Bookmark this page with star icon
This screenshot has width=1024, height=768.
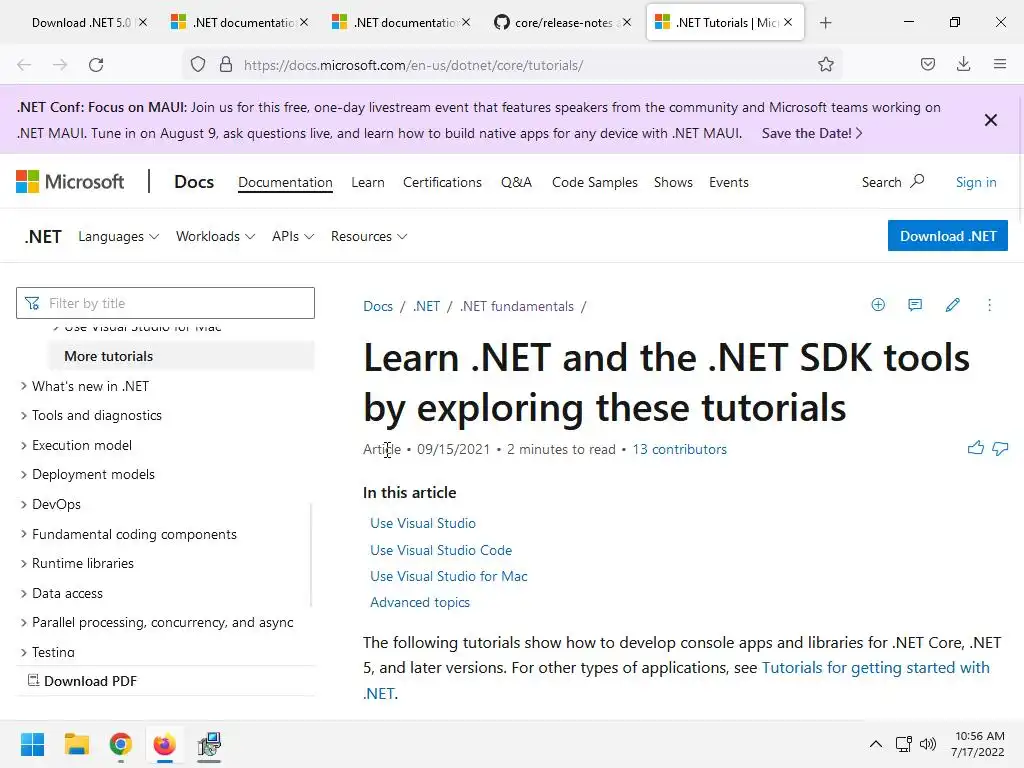(x=826, y=65)
